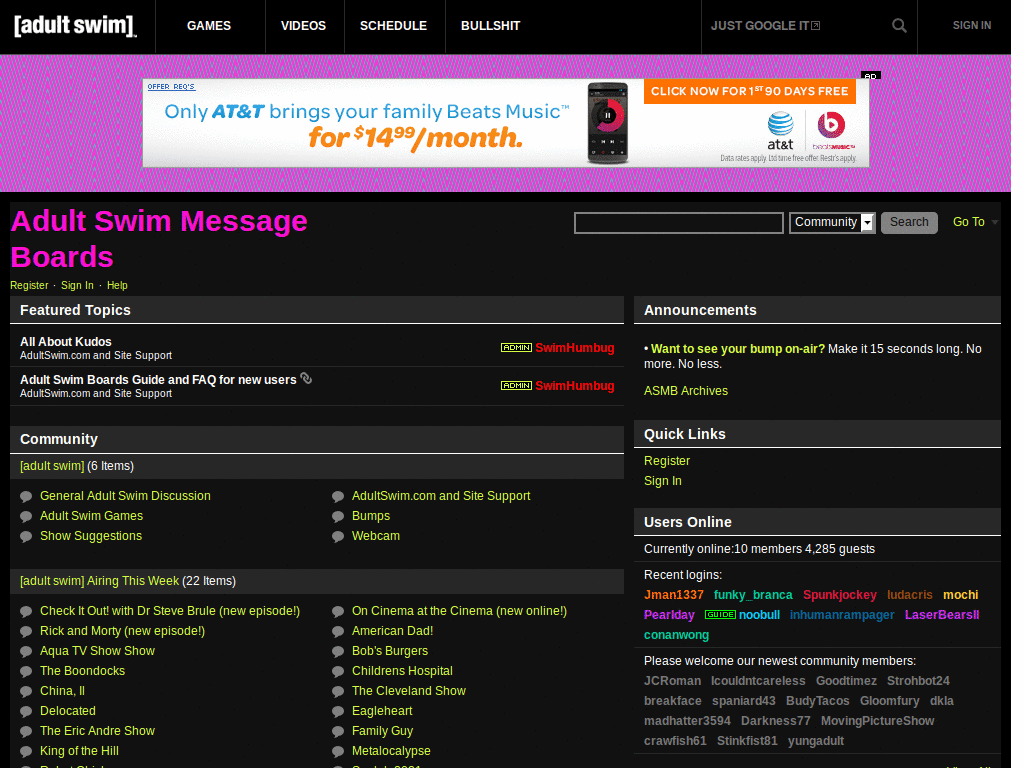Click the speech bubble icon beside Webcam

click(x=338, y=537)
